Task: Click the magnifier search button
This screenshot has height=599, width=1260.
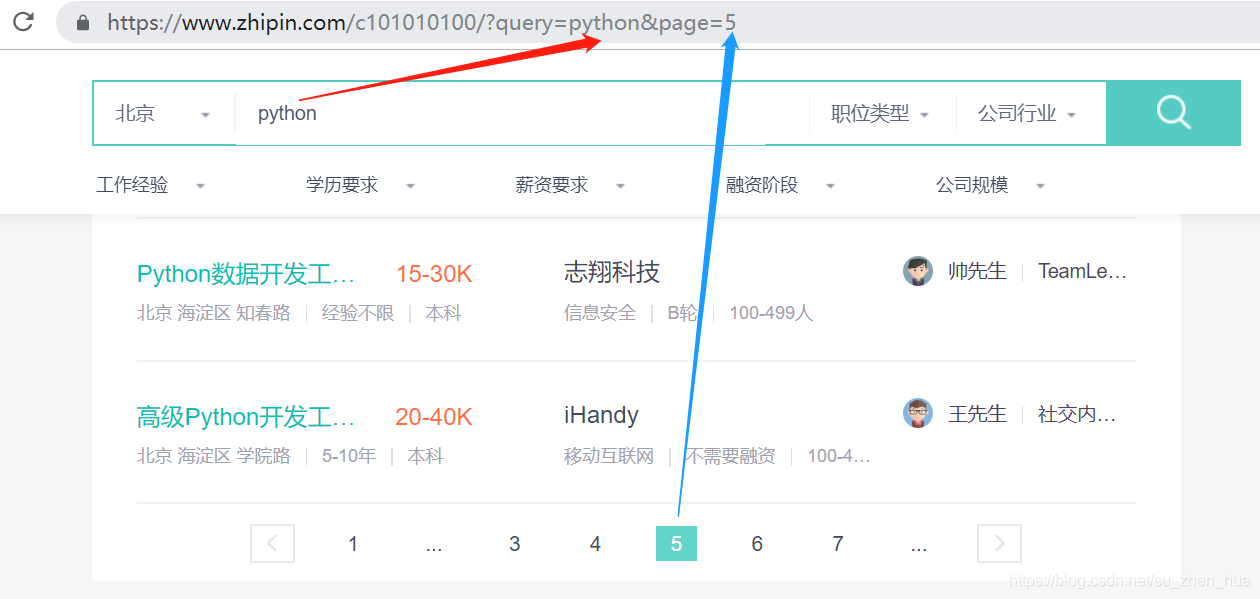Action: tap(1173, 113)
